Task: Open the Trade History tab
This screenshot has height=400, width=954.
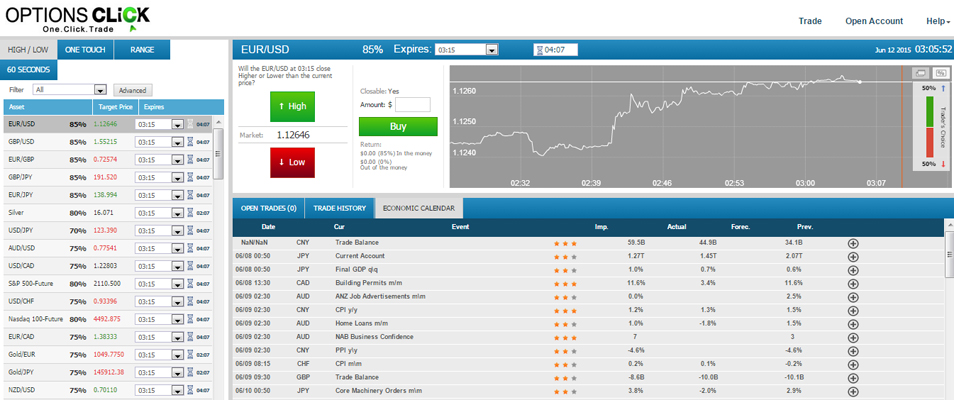Action: pyautogui.click(x=339, y=208)
